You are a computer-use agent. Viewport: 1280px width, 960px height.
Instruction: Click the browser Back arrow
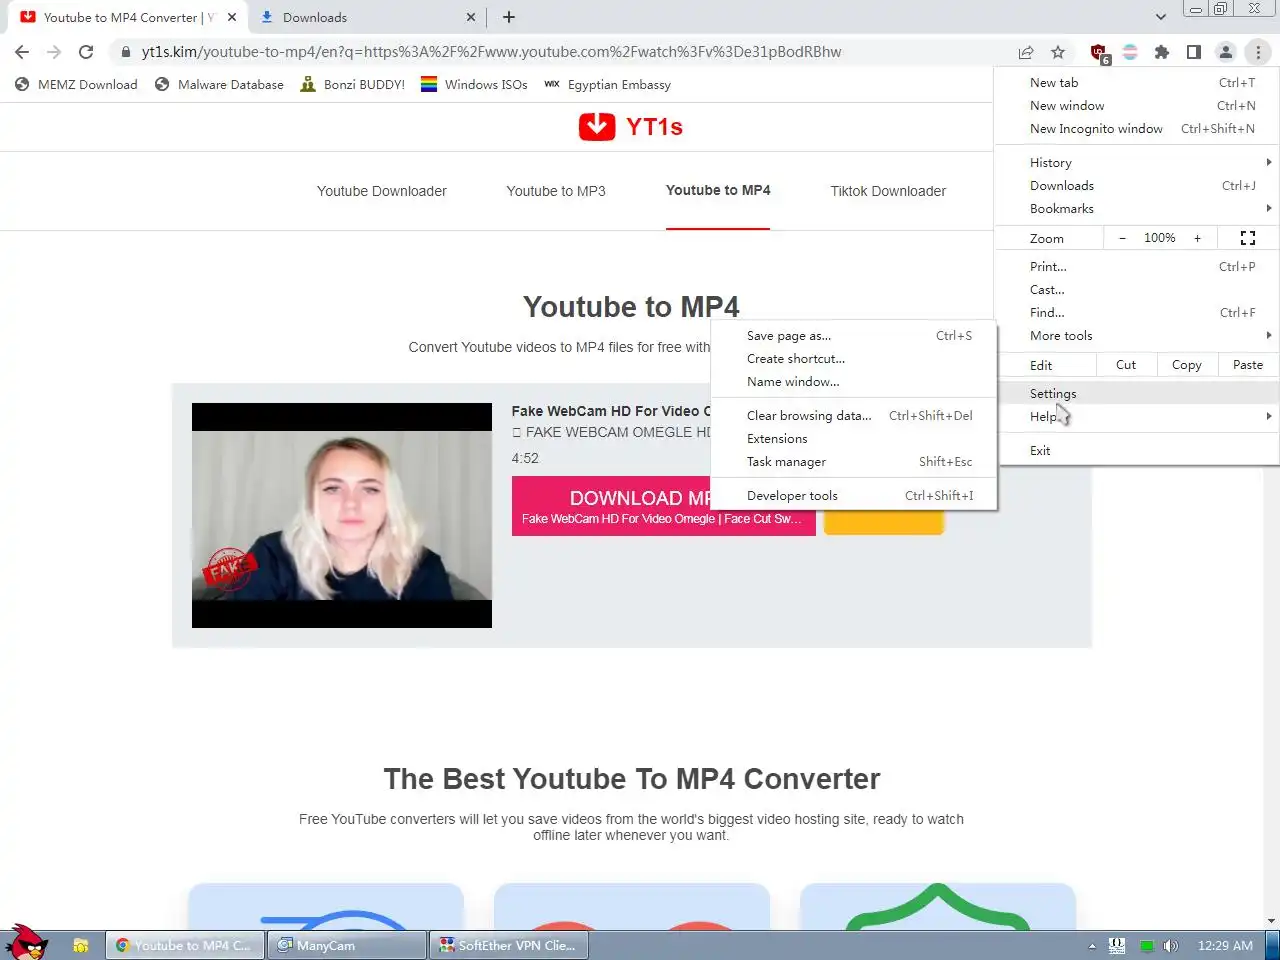[22, 52]
